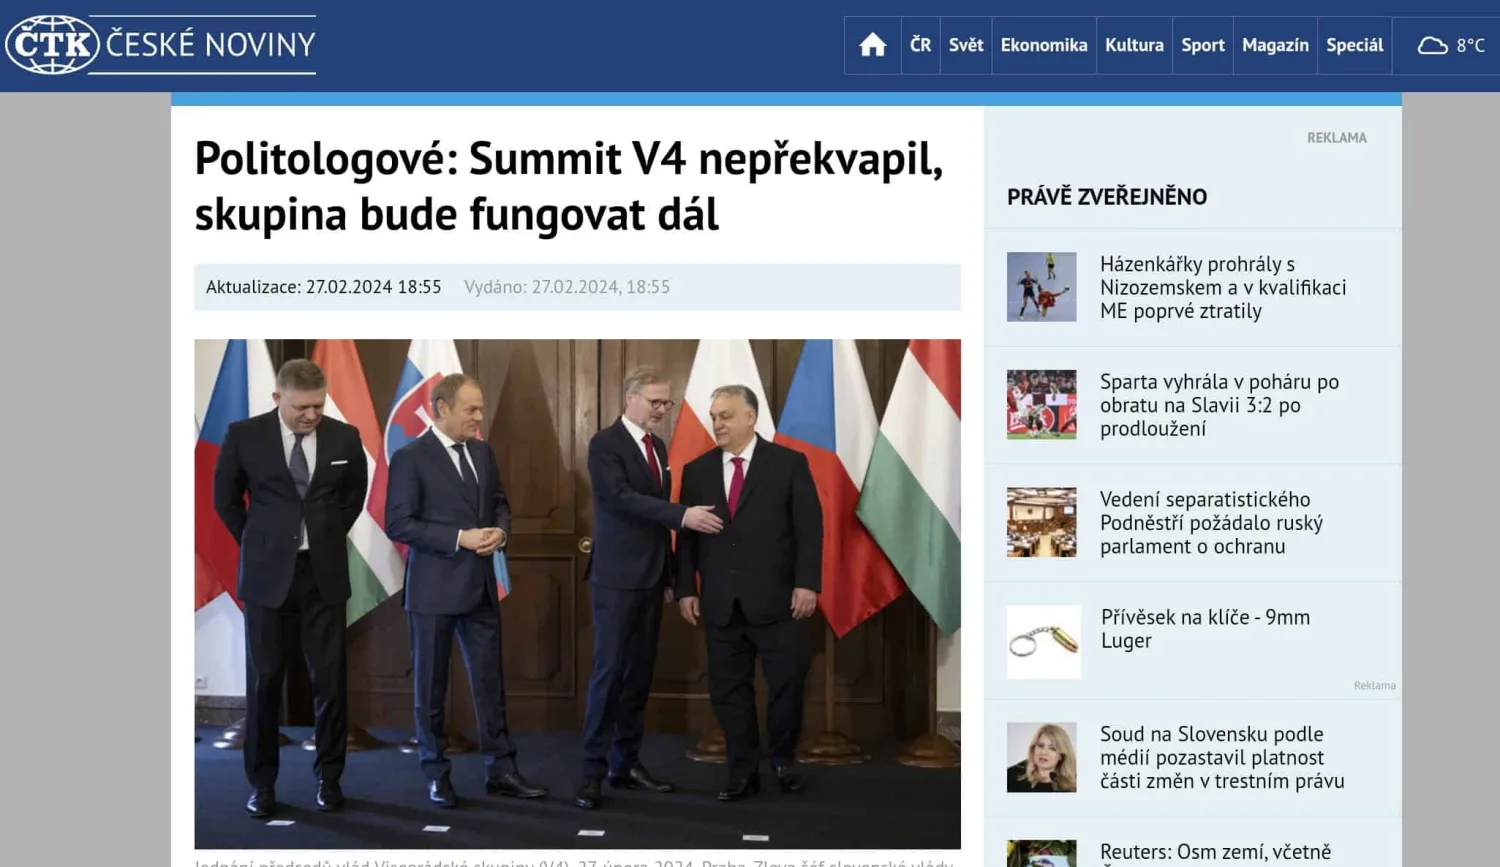The image size is (1500, 867).
Task: Open the Kultura section
Action: [x=1134, y=45]
